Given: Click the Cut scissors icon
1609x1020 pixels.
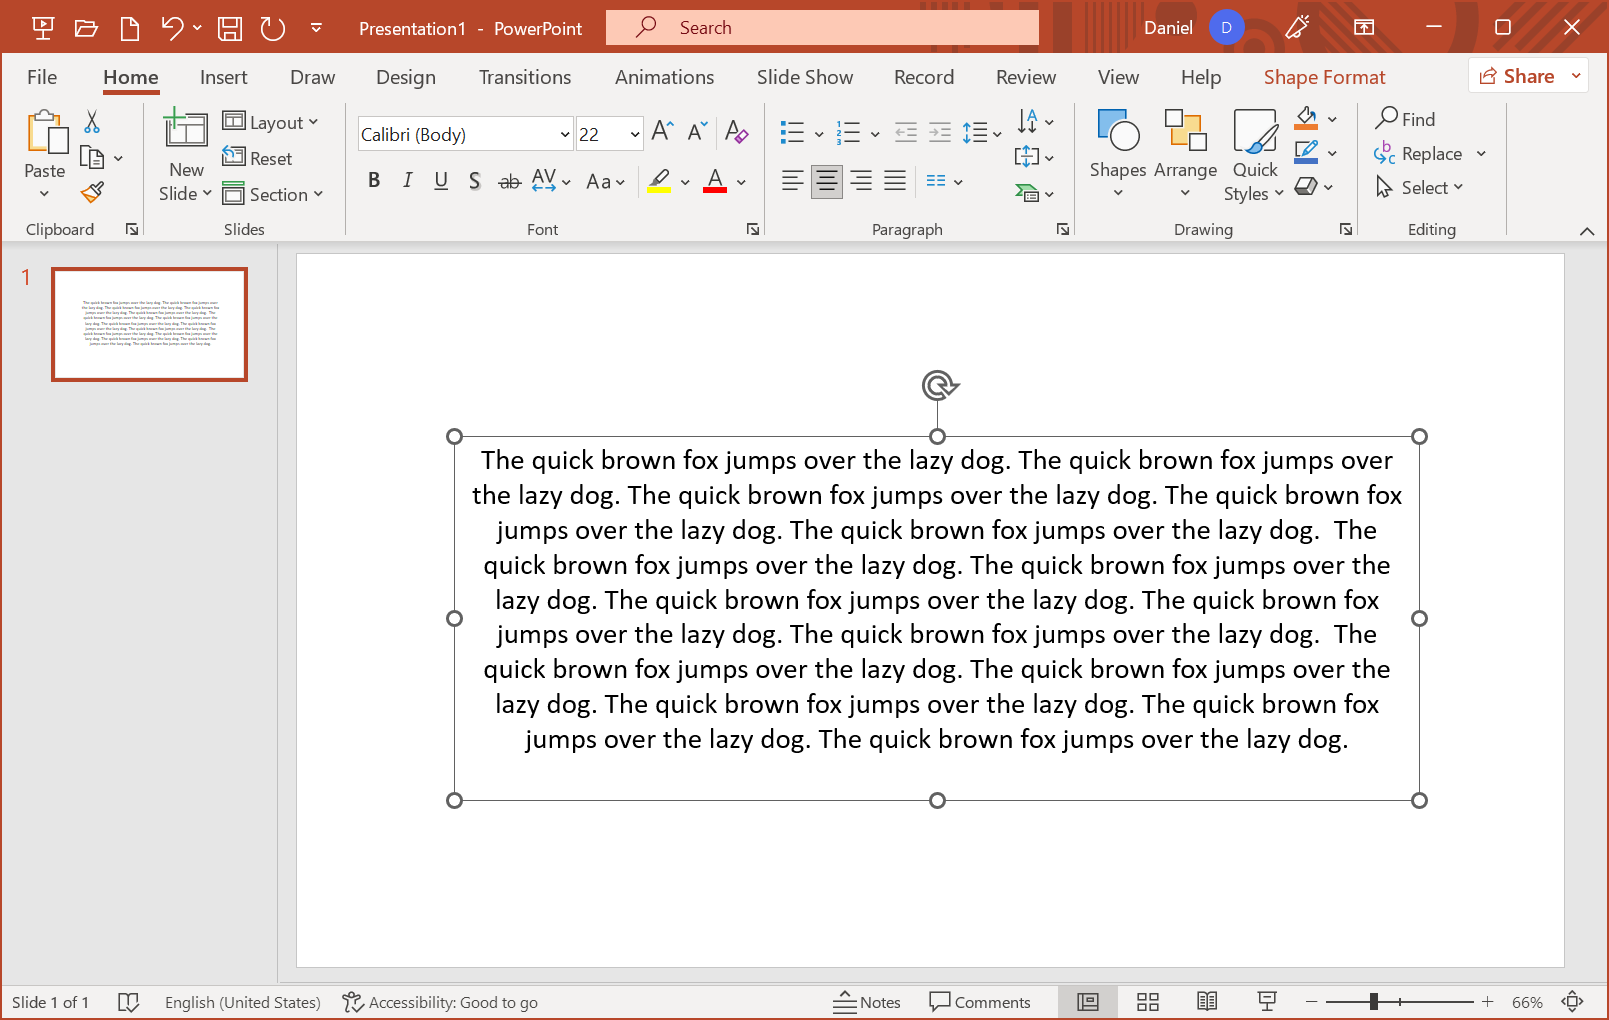Looking at the screenshot, I should pyautogui.click(x=92, y=122).
